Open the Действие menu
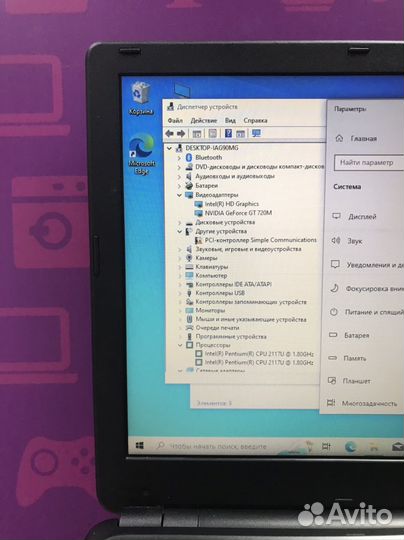Viewport: 404px width, 540px height. (x=204, y=121)
